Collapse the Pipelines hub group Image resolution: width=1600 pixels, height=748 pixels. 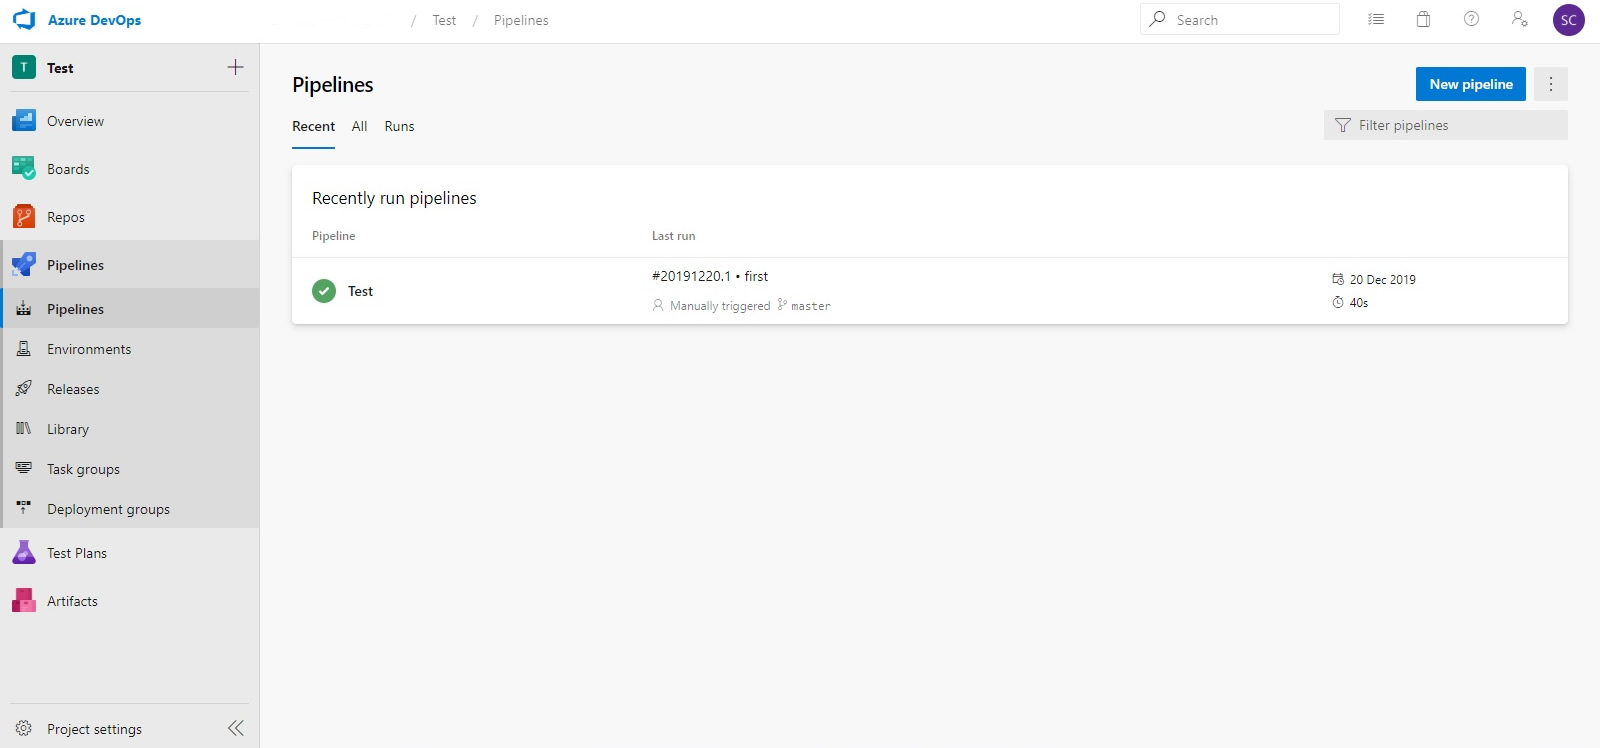point(130,265)
